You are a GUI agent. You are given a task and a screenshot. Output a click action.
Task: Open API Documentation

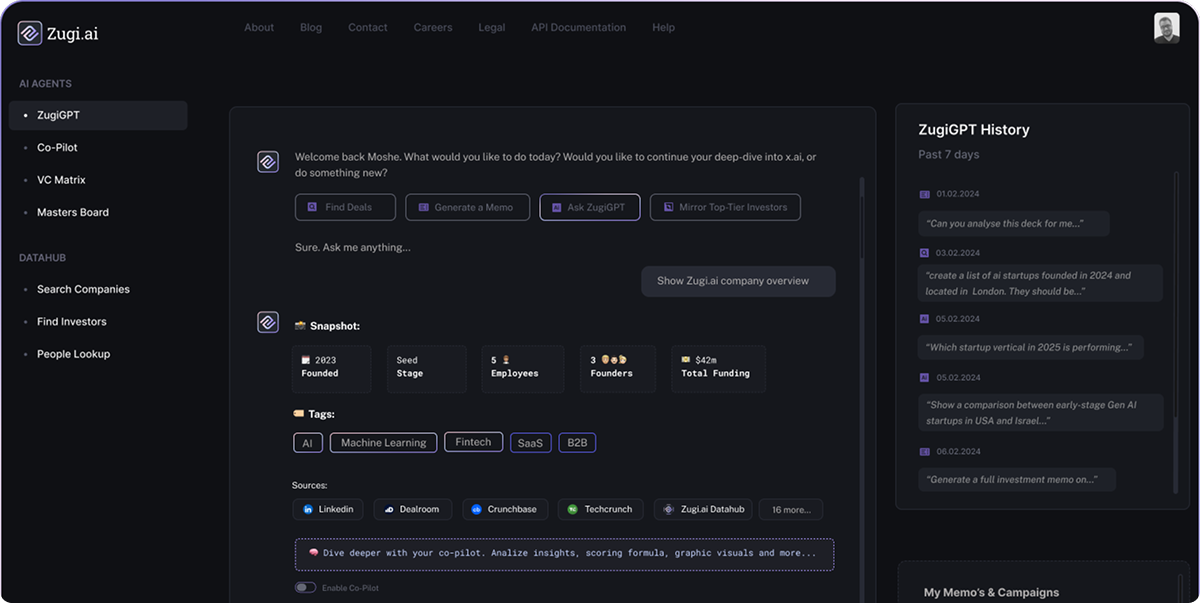[579, 28]
